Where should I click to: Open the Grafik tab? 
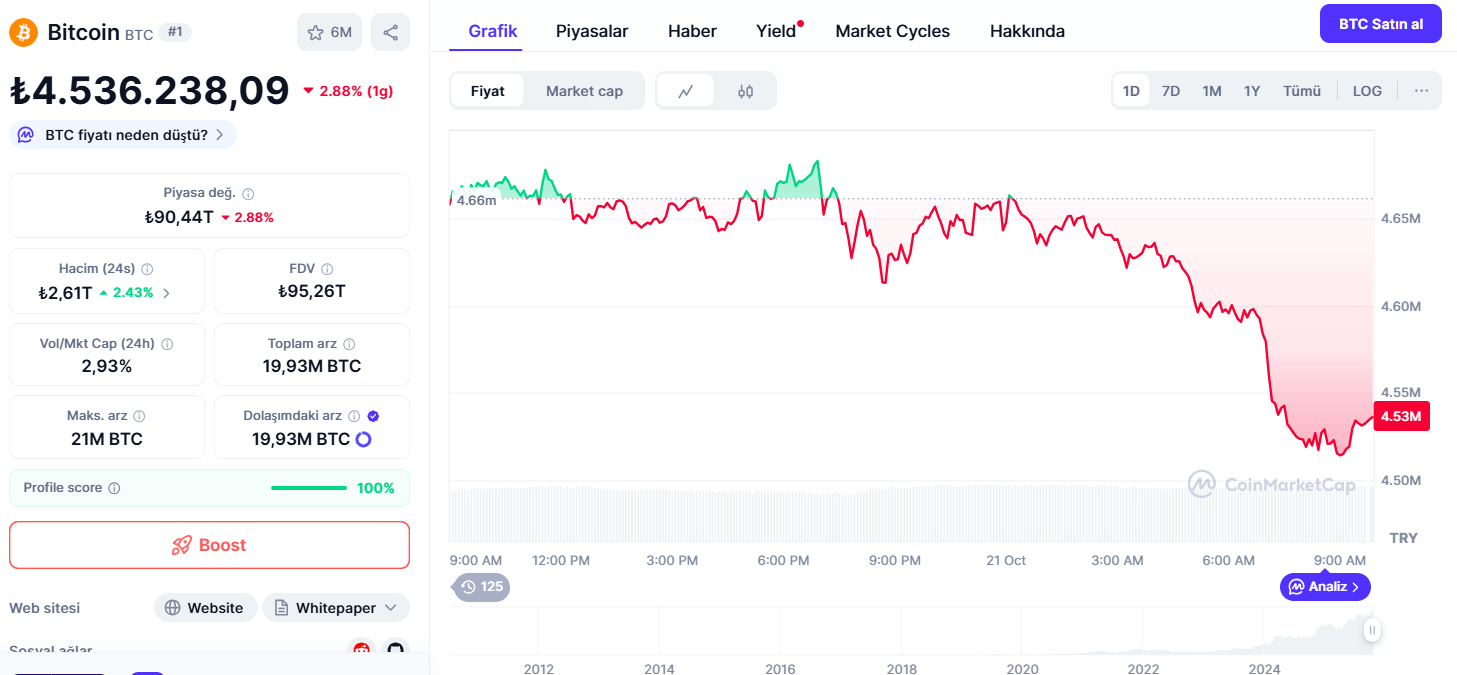[493, 31]
